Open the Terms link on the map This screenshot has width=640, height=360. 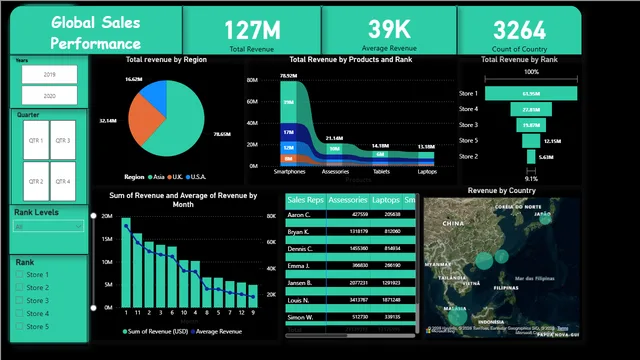pyautogui.click(x=562, y=328)
